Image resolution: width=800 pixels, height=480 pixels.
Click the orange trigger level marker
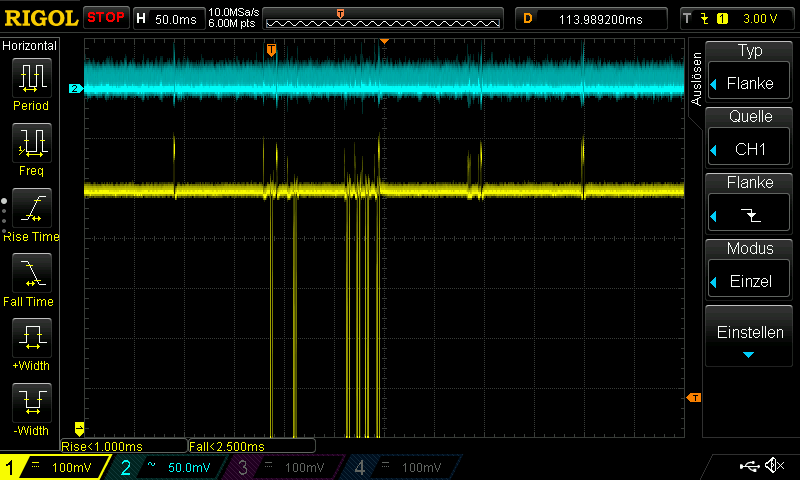pyautogui.click(x=693, y=398)
